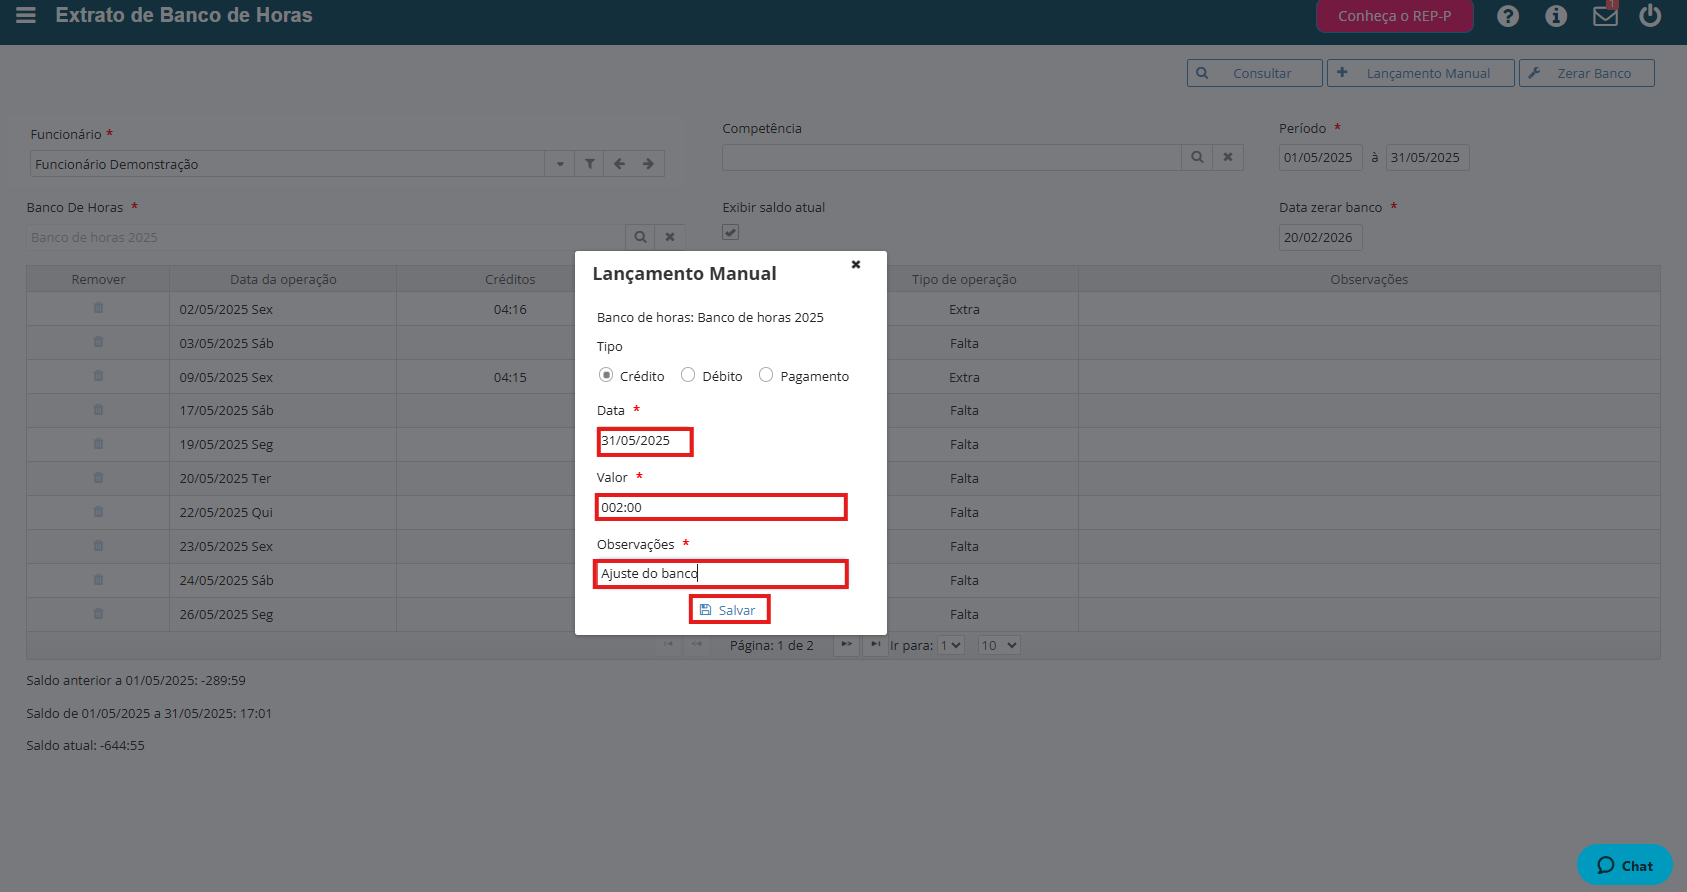The image size is (1687, 892).
Task: Go to next employee arrow
Action: point(648,164)
